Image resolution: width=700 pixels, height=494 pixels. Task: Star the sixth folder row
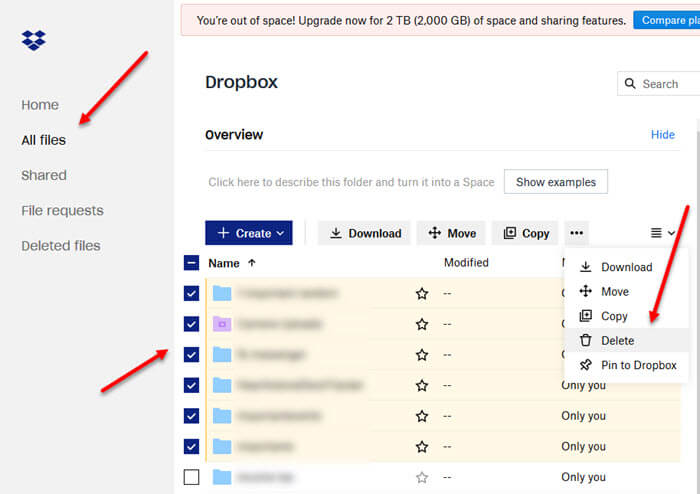(x=422, y=446)
